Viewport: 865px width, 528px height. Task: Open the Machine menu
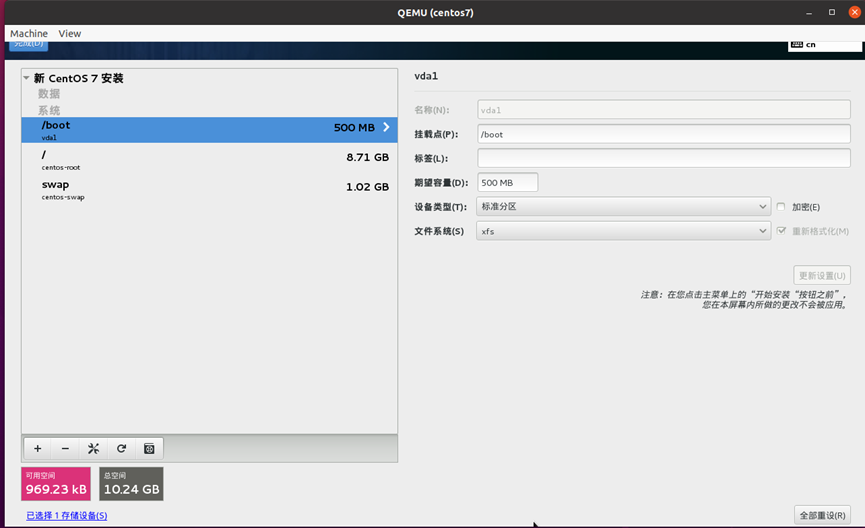coord(29,34)
